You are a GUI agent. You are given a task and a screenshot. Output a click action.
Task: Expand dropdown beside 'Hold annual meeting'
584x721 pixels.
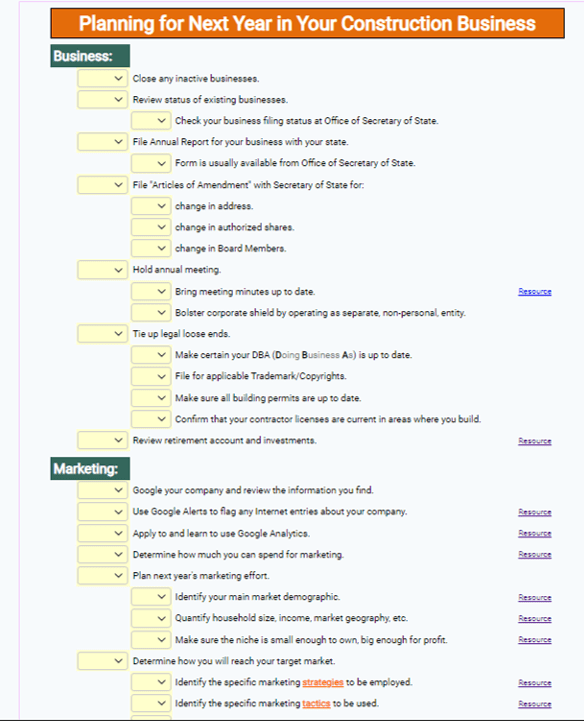tap(103, 270)
